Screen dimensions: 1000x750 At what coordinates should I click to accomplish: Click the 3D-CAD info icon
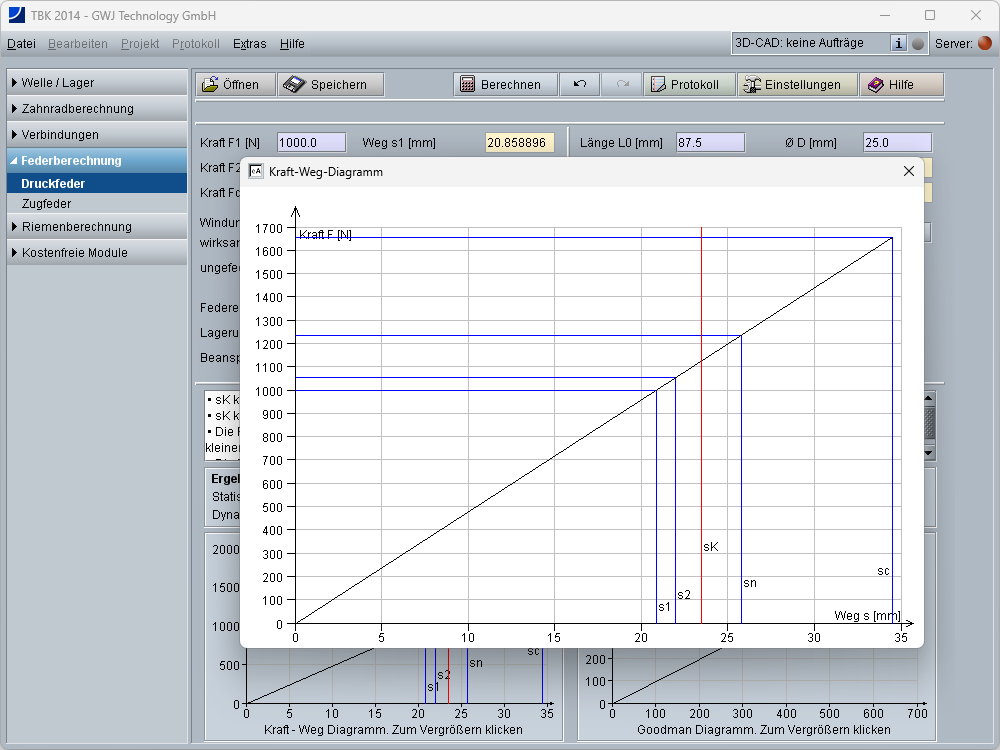(x=898, y=43)
